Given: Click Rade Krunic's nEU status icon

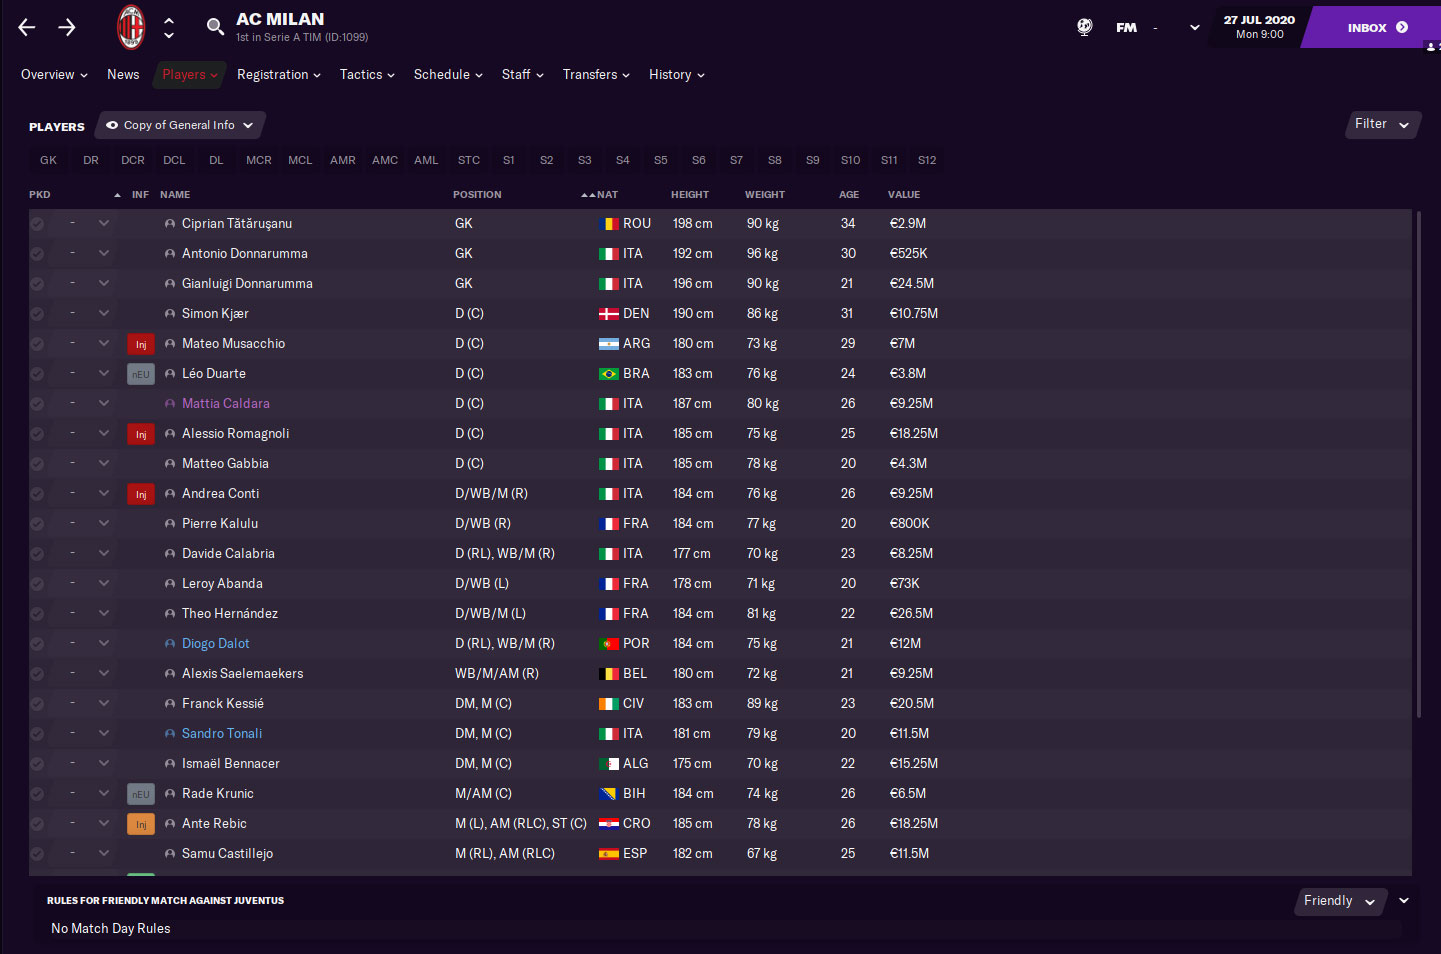Looking at the screenshot, I should point(141,794).
